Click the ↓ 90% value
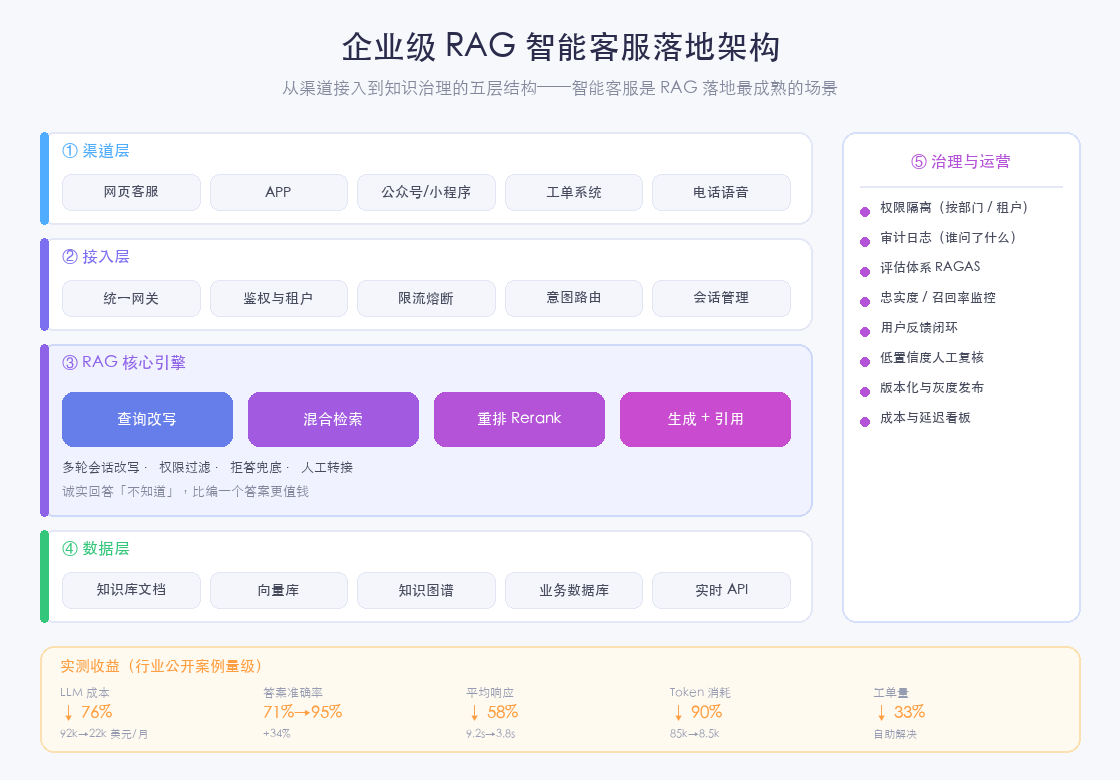This screenshot has width=1120, height=780. [x=698, y=712]
